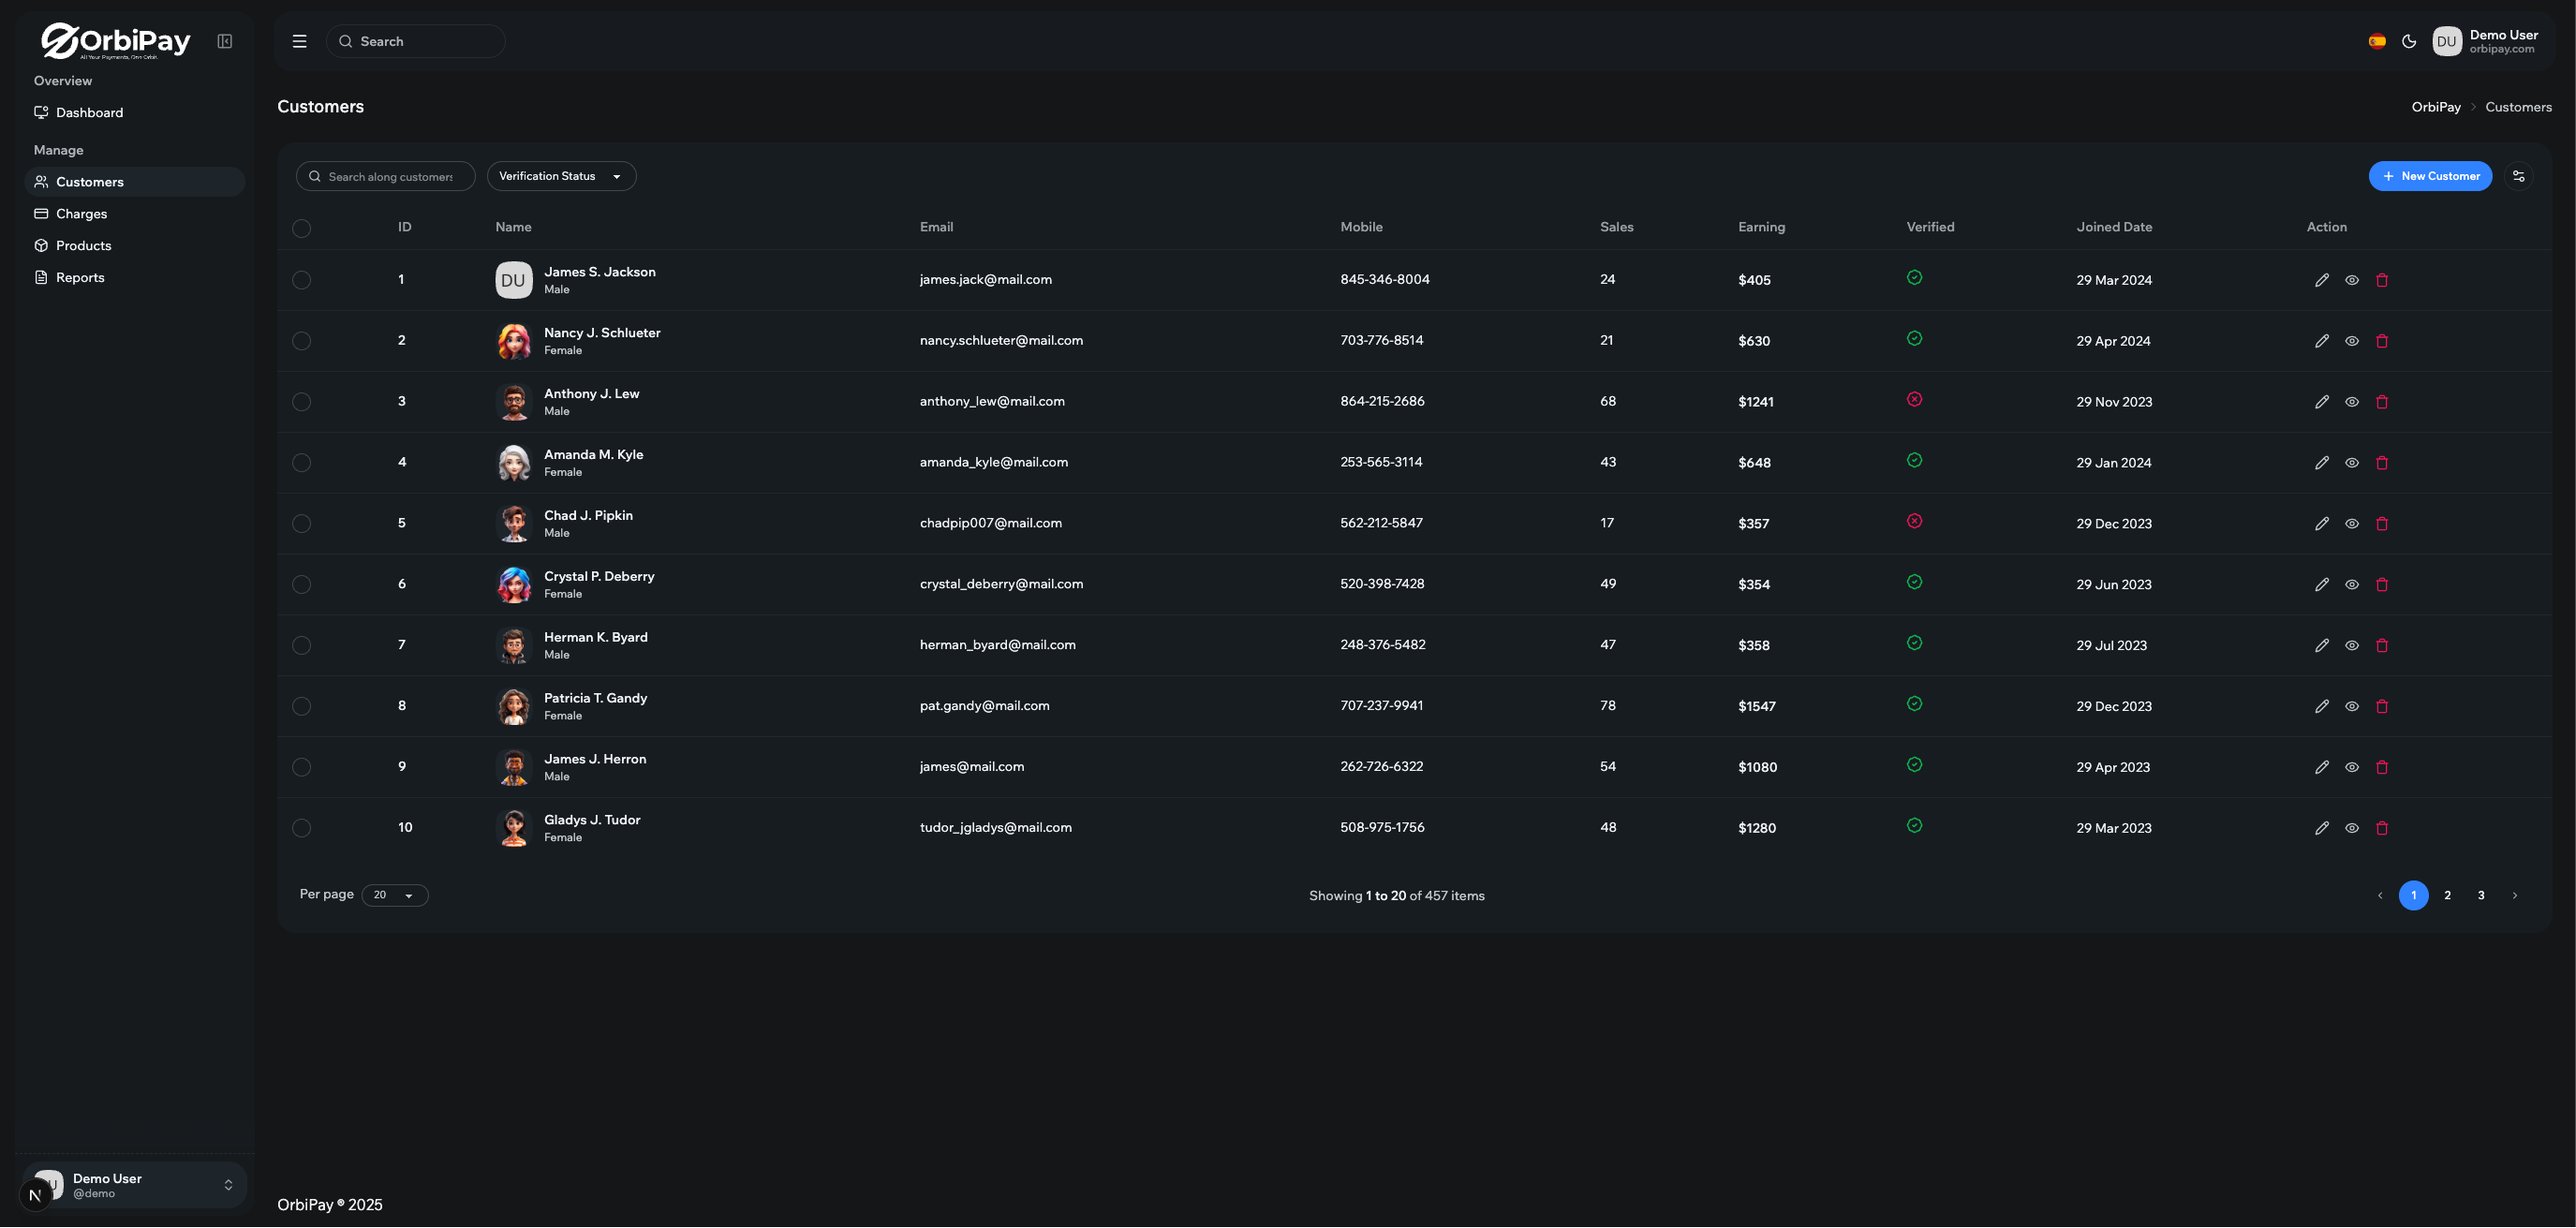
Task: Go to Charges in sidebar
Action: click(x=81, y=214)
